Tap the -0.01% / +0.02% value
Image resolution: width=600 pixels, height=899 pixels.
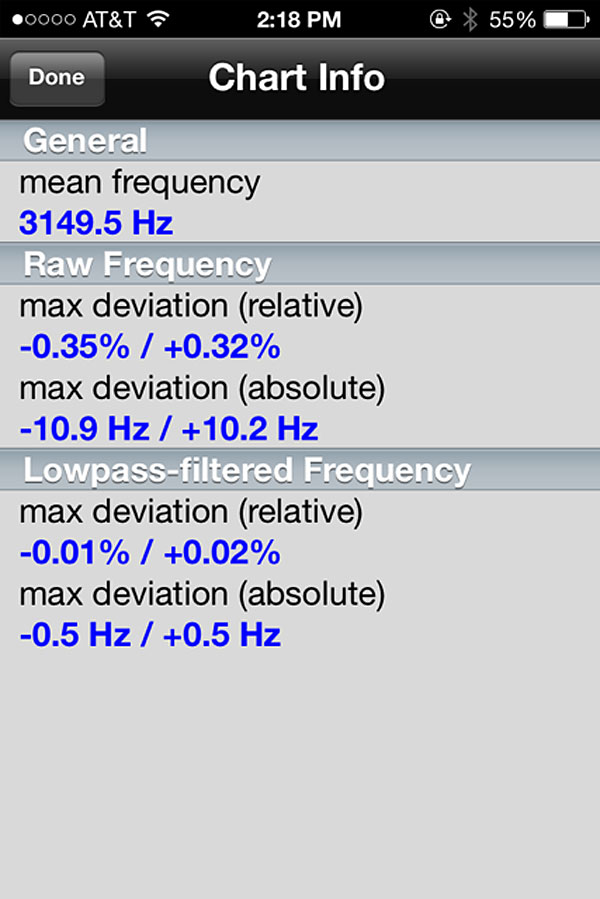coord(150,552)
